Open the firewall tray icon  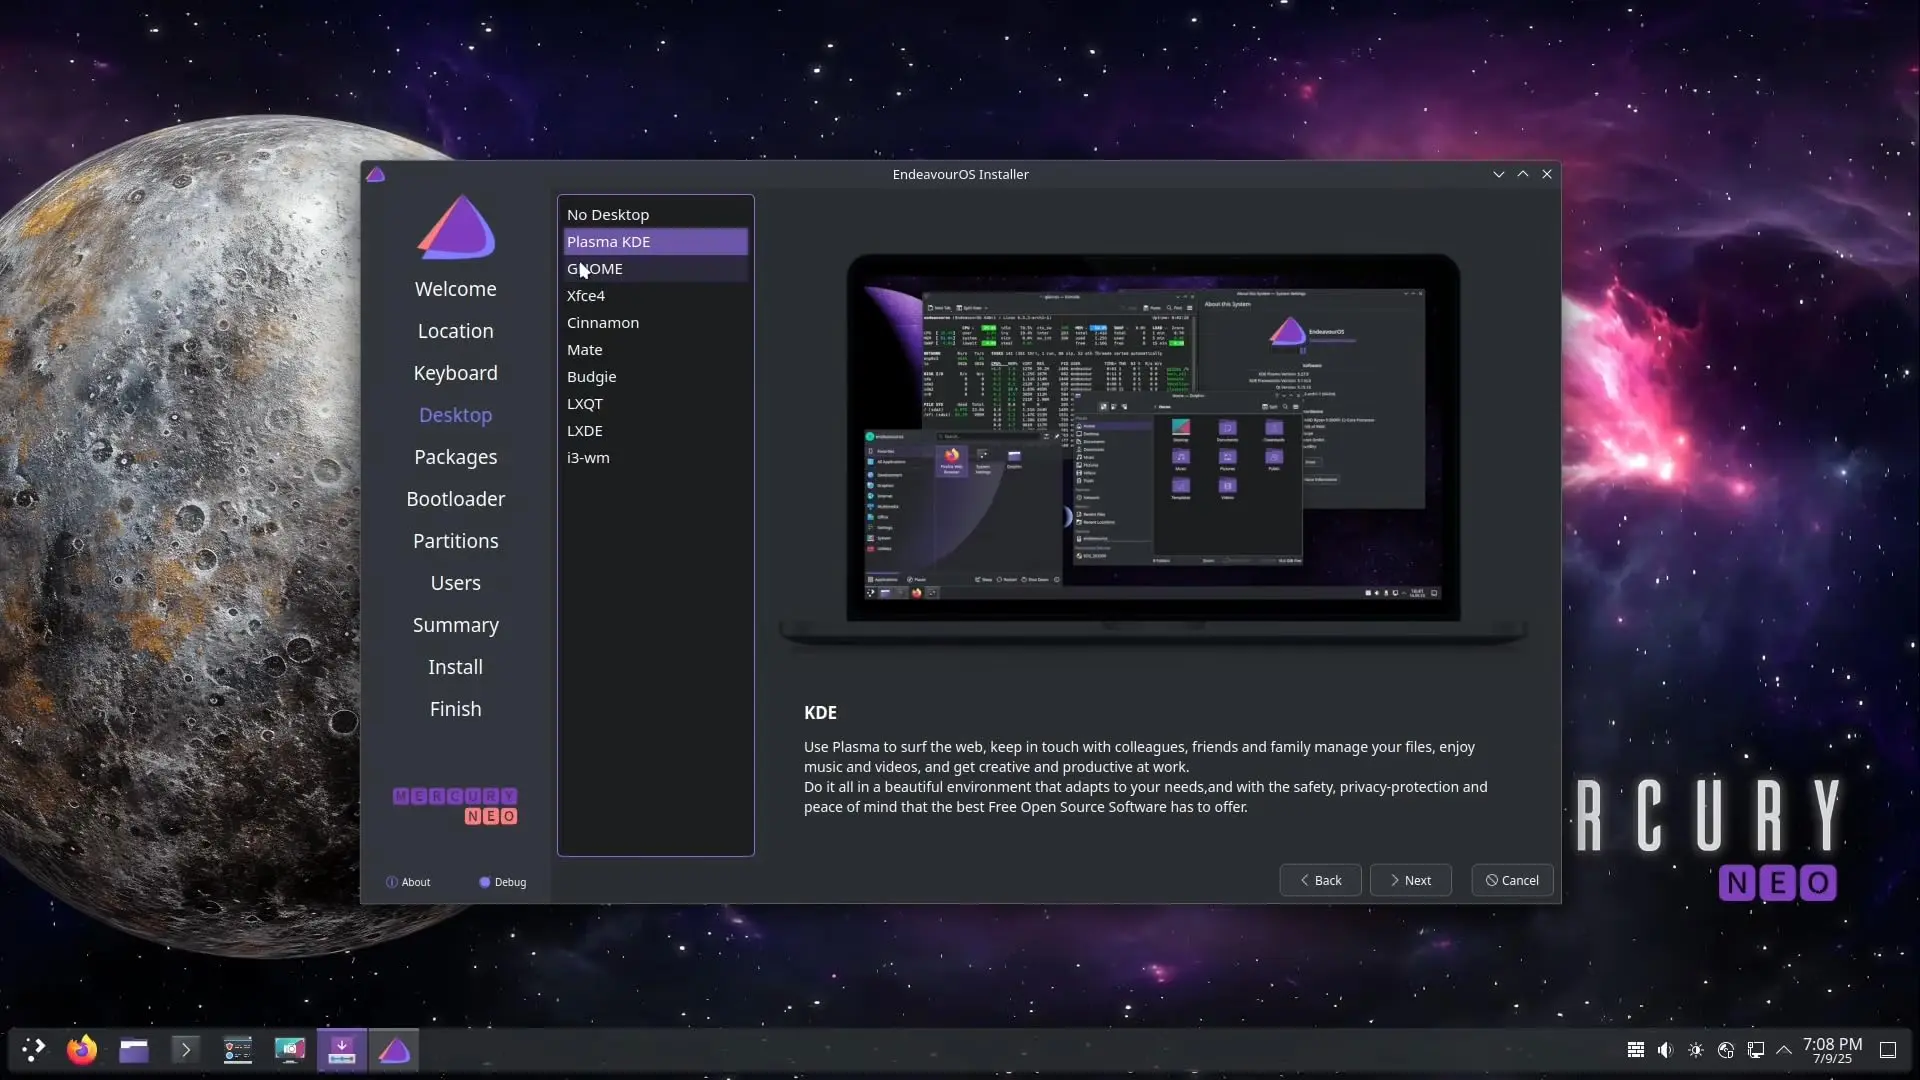(1636, 1050)
